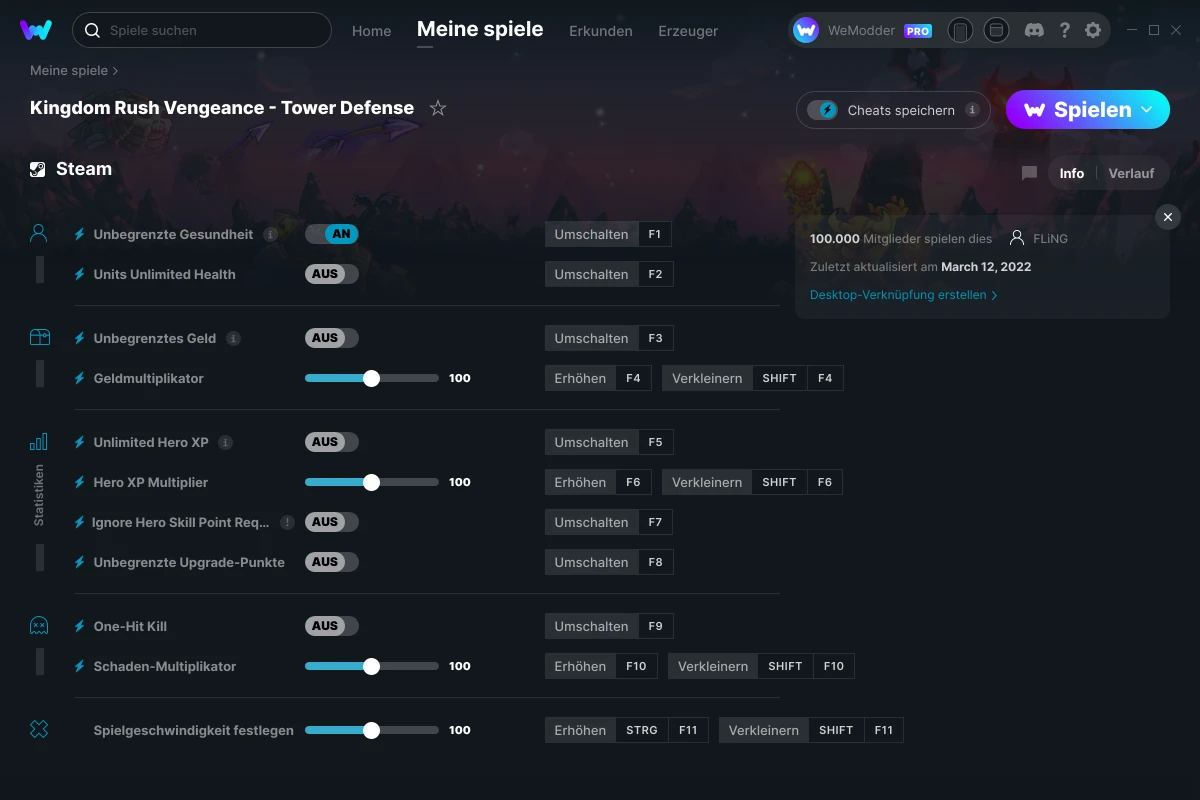This screenshot has width=1200, height=800.
Task: Click the PRO badge
Action: coord(918,31)
